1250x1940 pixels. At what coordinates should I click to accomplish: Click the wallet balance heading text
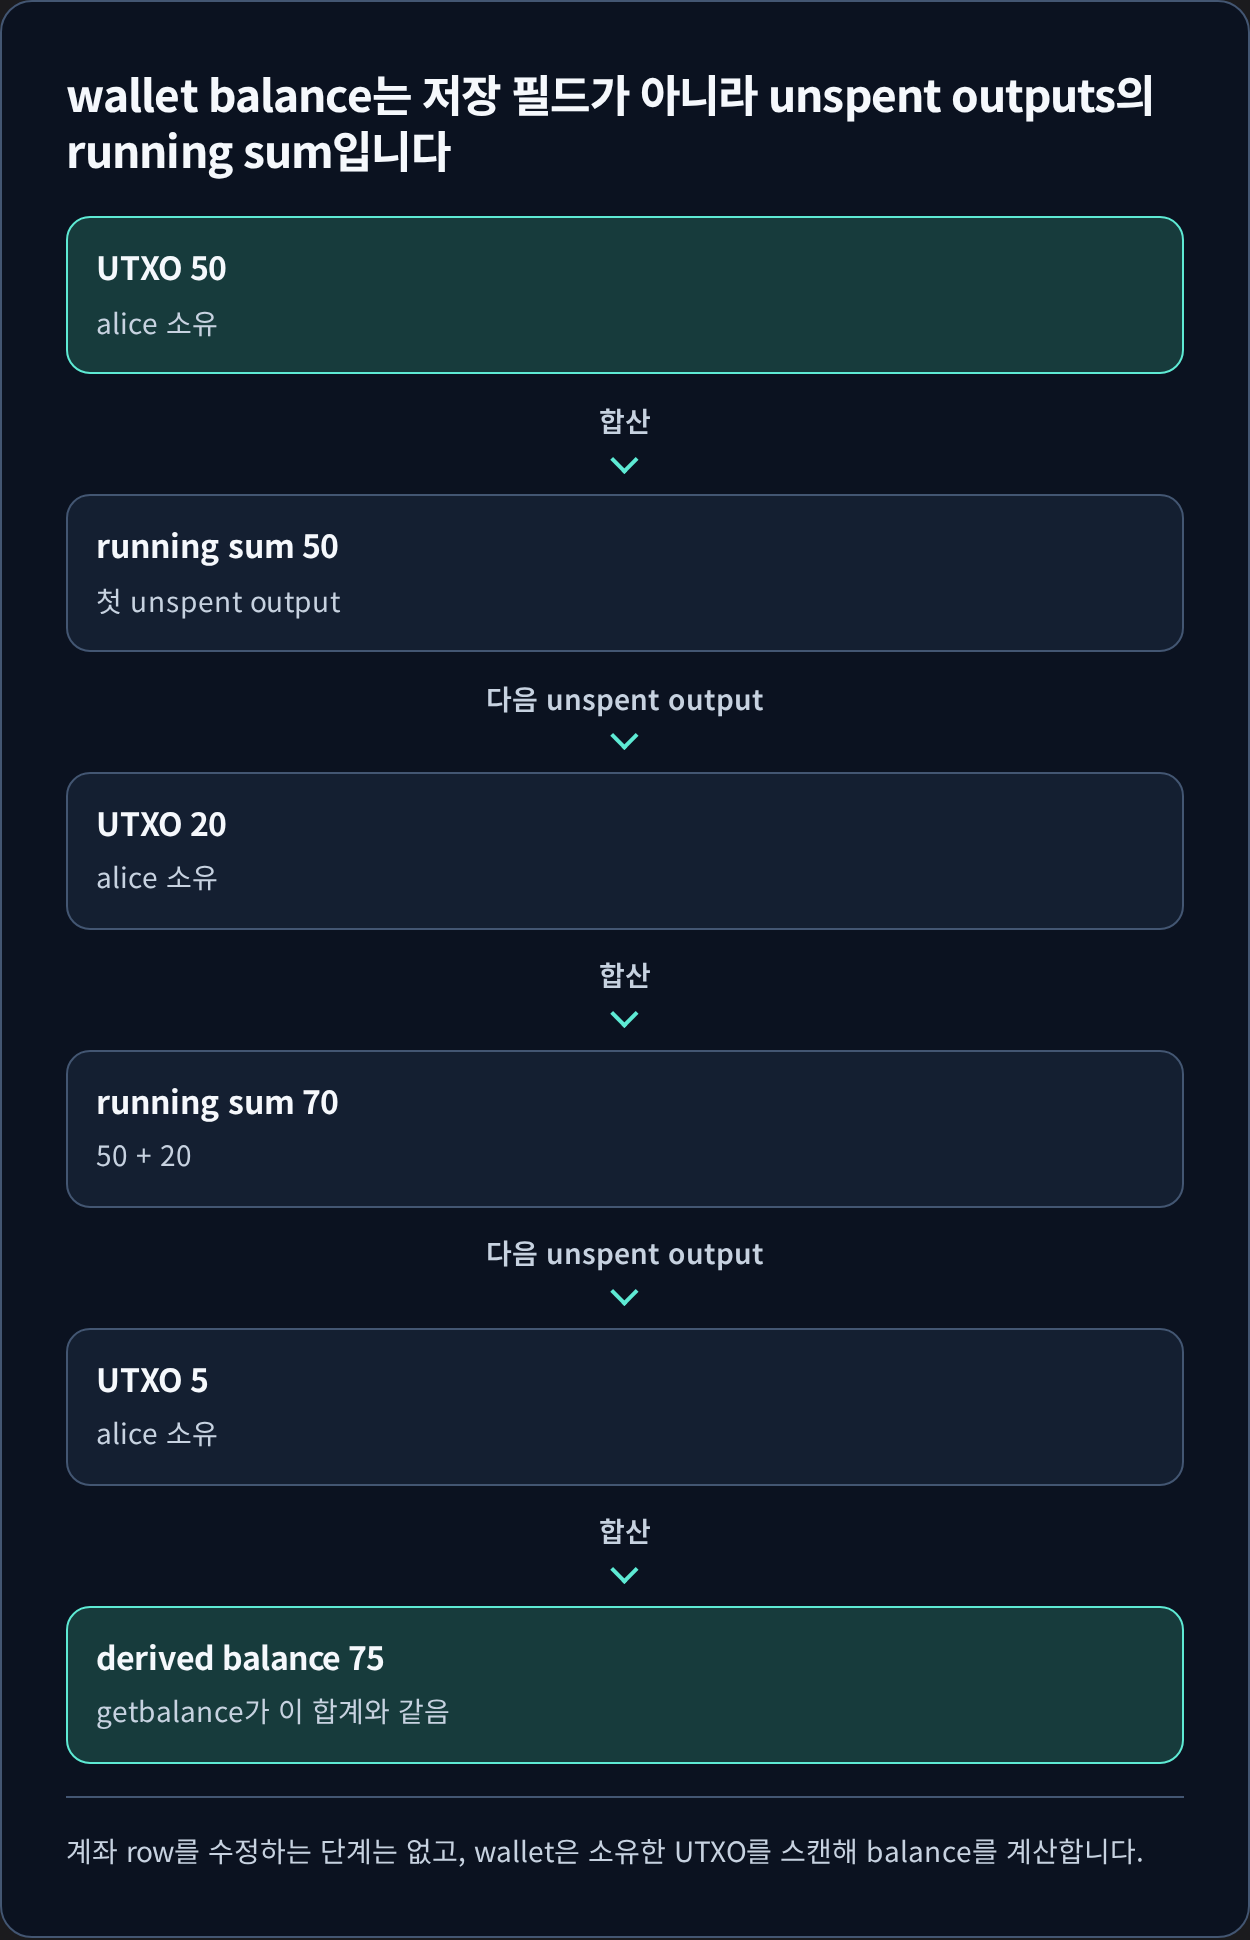[x=610, y=124]
